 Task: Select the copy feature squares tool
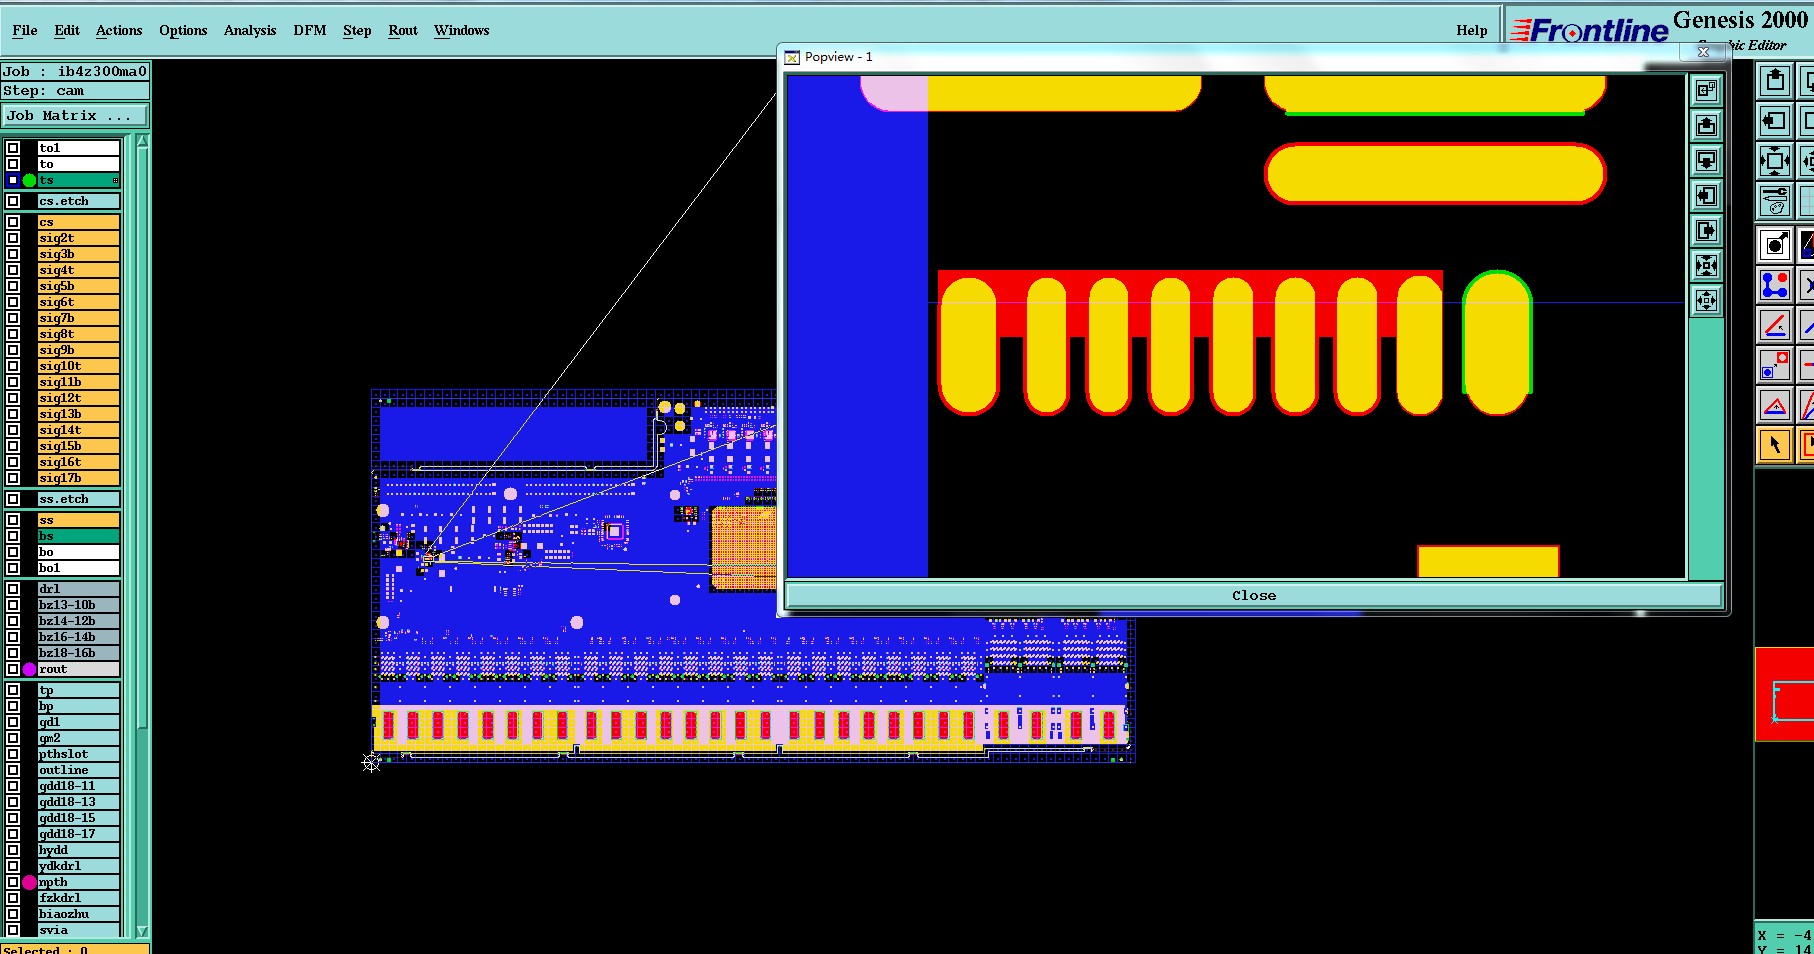coord(1775,365)
